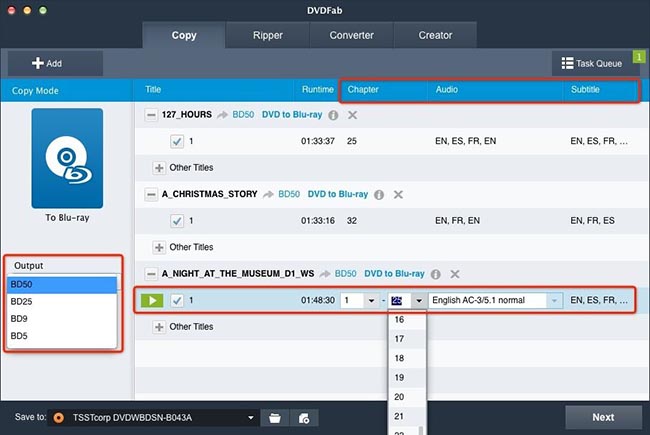
Task: Click the Runtime column header
Action: (318, 90)
